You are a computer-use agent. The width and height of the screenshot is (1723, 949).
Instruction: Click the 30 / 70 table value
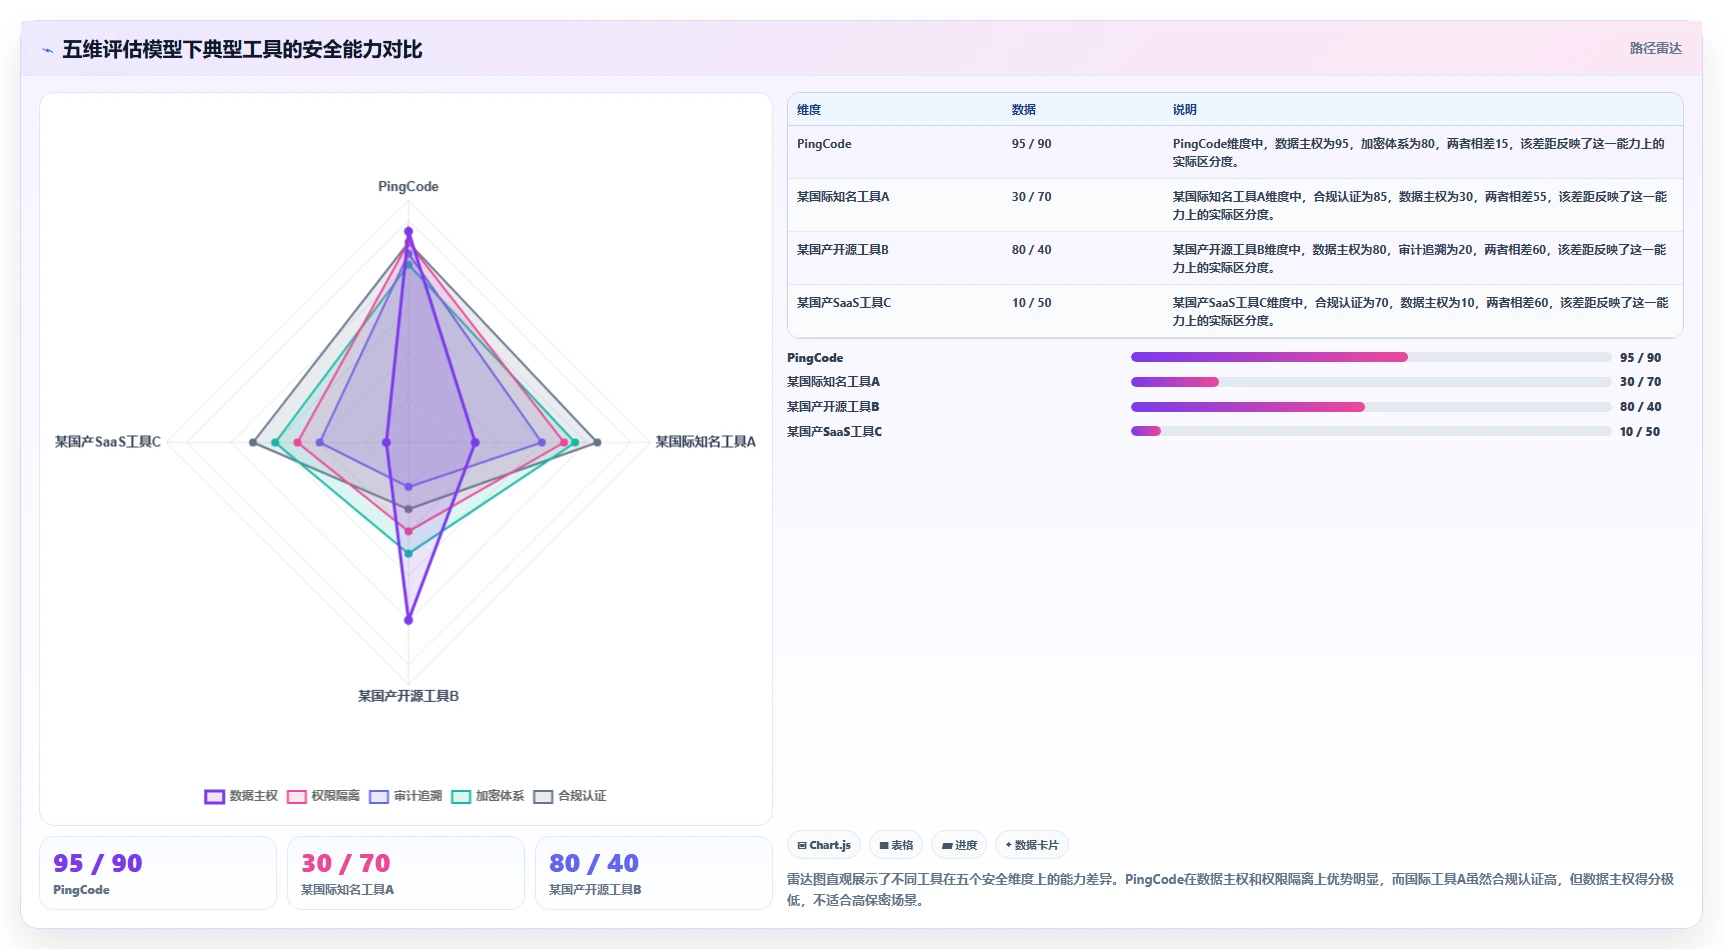click(x=1031, y=197)
